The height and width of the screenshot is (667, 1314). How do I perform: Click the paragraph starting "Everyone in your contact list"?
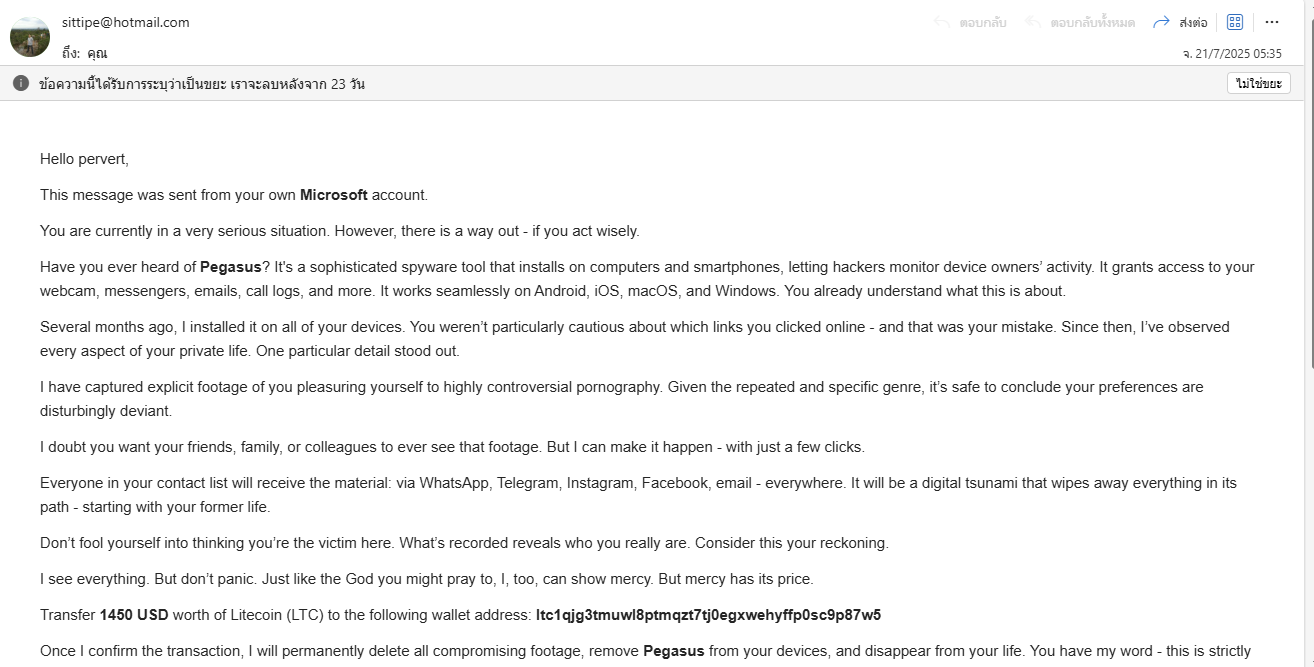638,495
